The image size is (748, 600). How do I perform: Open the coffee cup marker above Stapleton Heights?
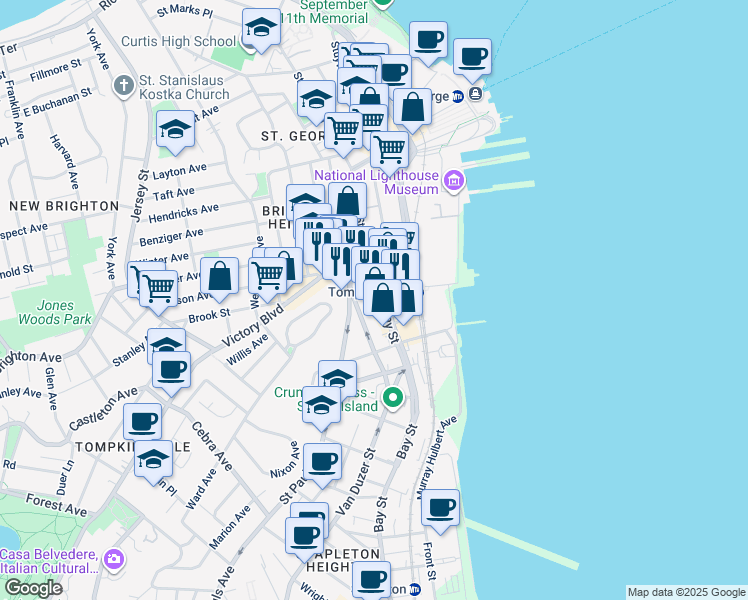point(304,537)
